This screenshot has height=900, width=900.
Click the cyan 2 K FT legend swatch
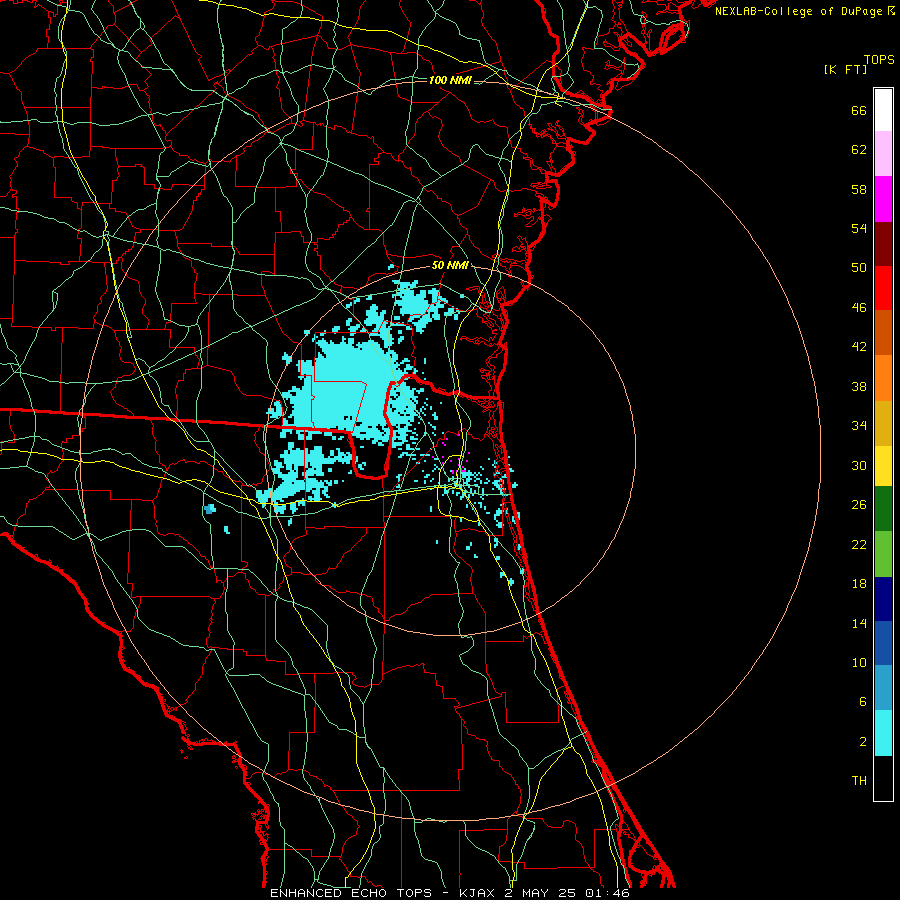point(883,733)
